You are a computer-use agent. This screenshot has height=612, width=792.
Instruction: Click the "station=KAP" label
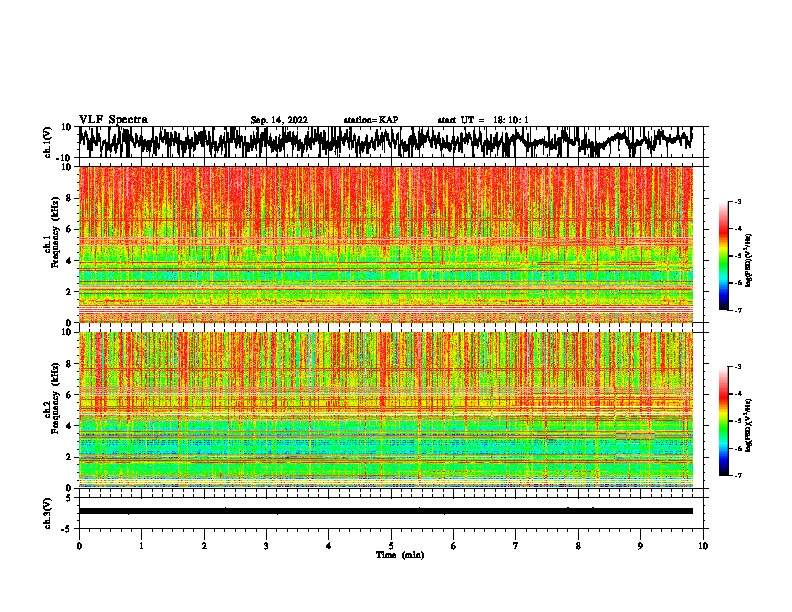371,120
